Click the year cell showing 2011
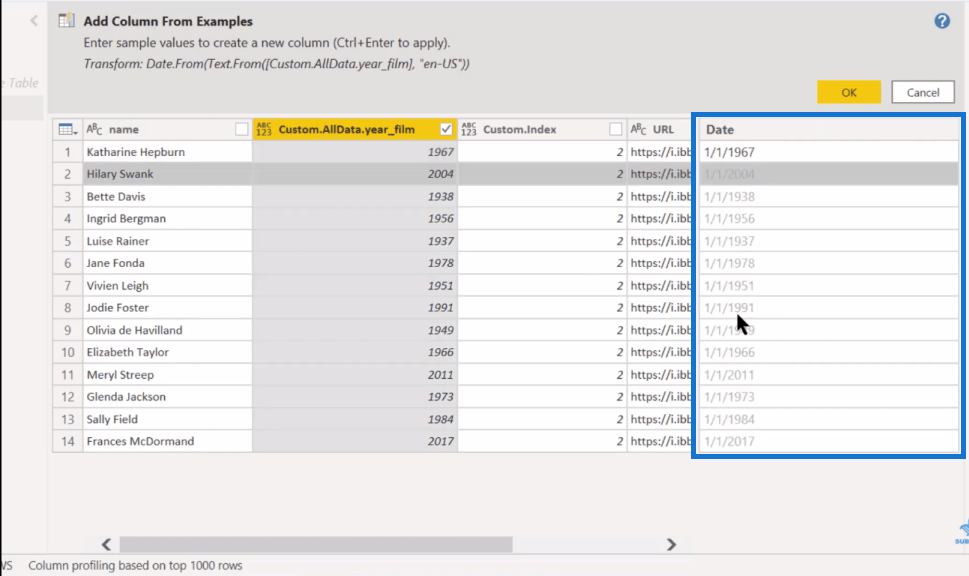This screenshot has width=969, height=576. coord(355,375)
